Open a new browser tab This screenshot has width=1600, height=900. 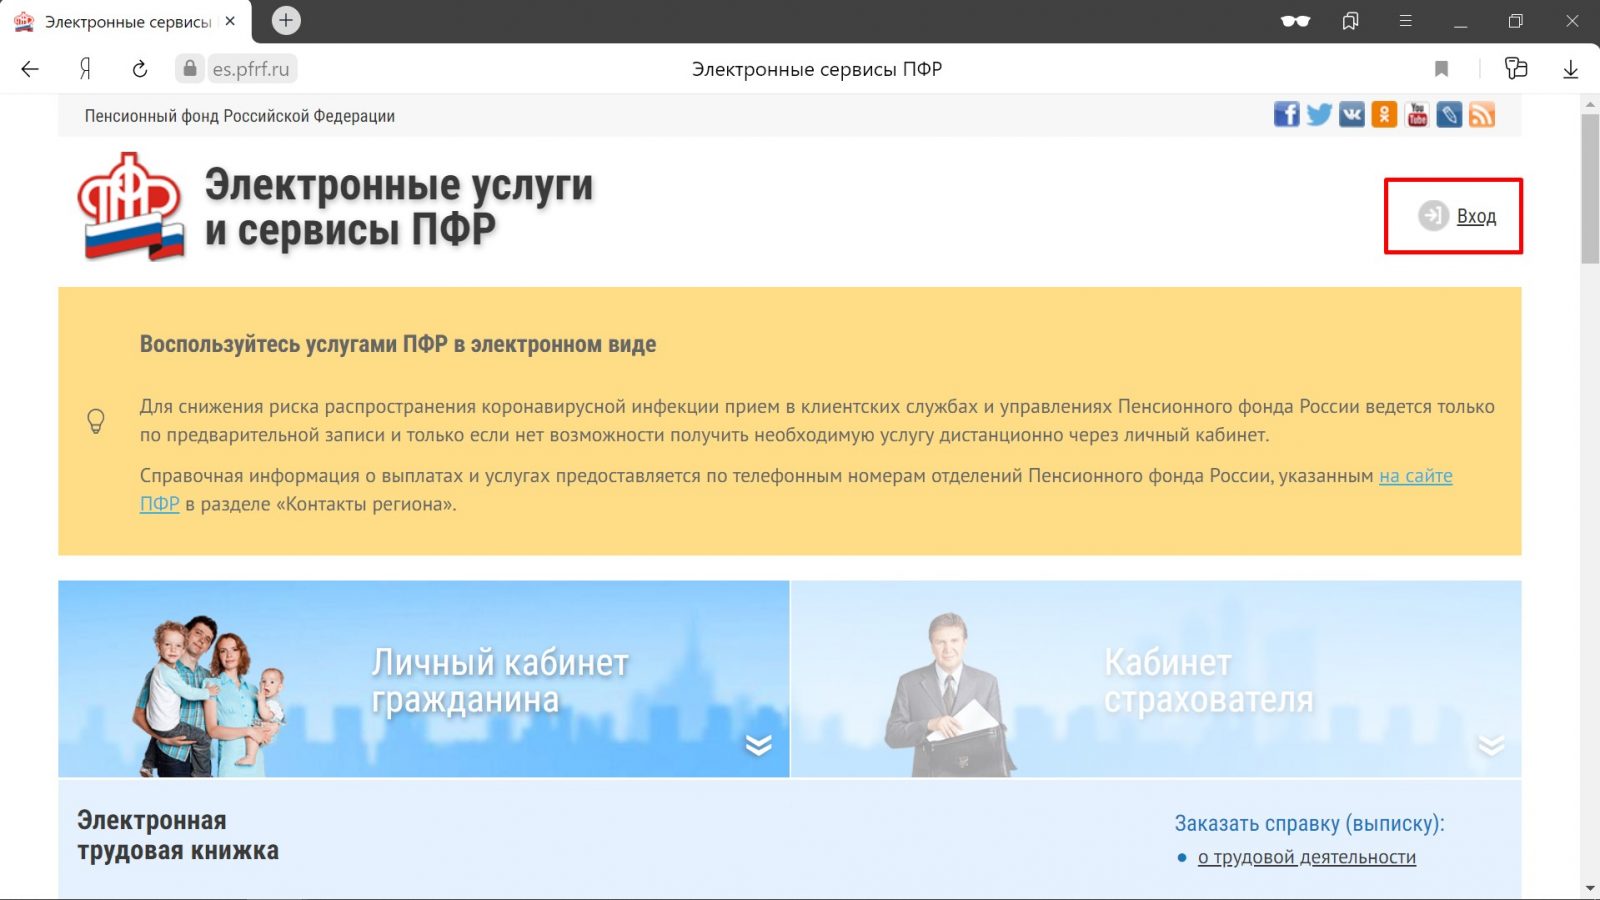click(x=286, y=21)
